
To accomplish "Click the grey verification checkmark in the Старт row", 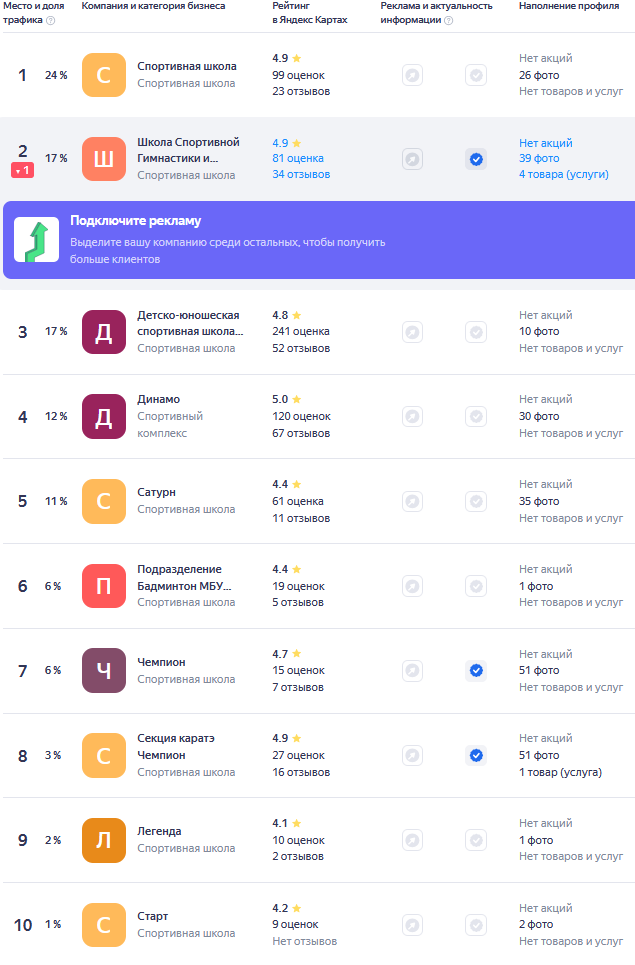I will pos(476,925).
